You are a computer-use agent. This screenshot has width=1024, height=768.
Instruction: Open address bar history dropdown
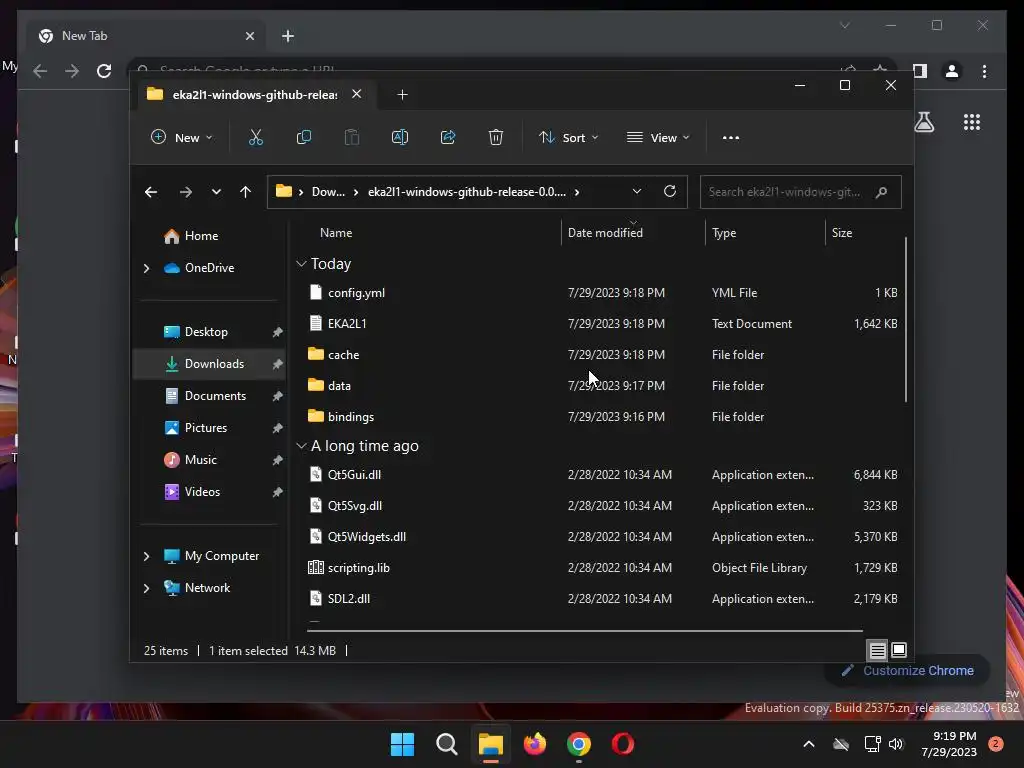point(637,191)
